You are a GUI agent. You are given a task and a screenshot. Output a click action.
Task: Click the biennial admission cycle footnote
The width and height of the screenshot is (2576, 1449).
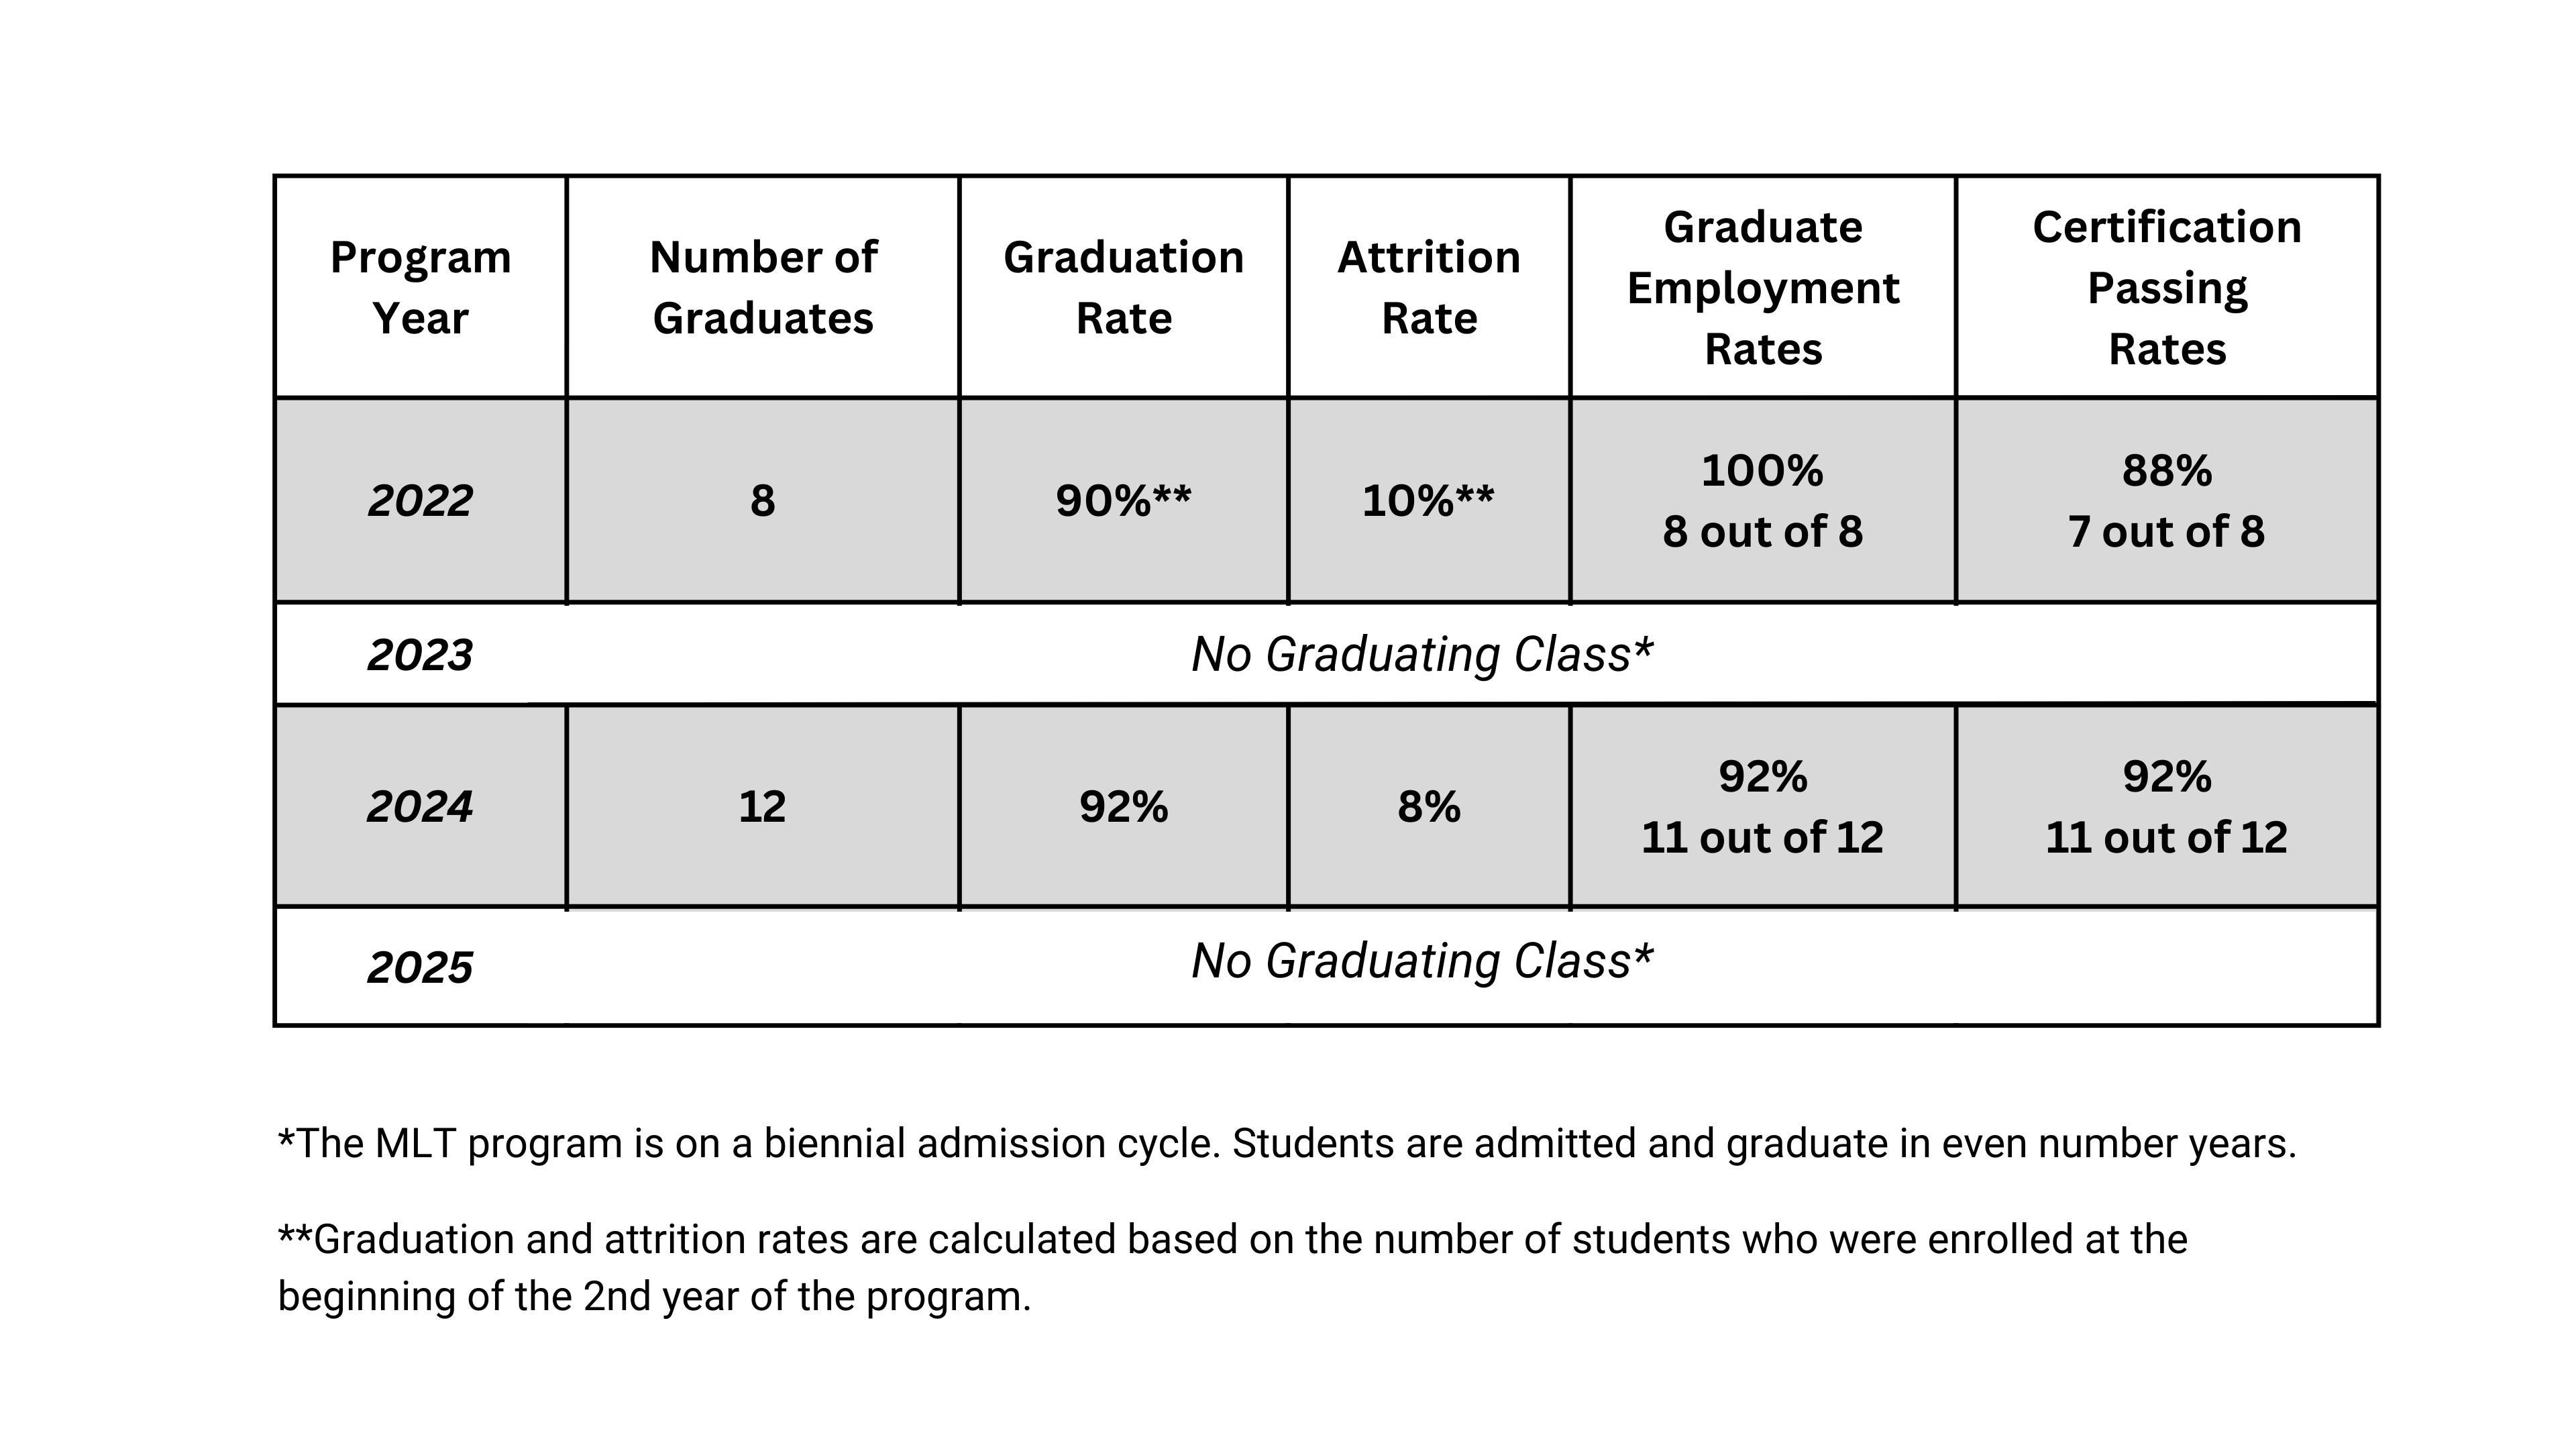[x=1287, y=1144]
